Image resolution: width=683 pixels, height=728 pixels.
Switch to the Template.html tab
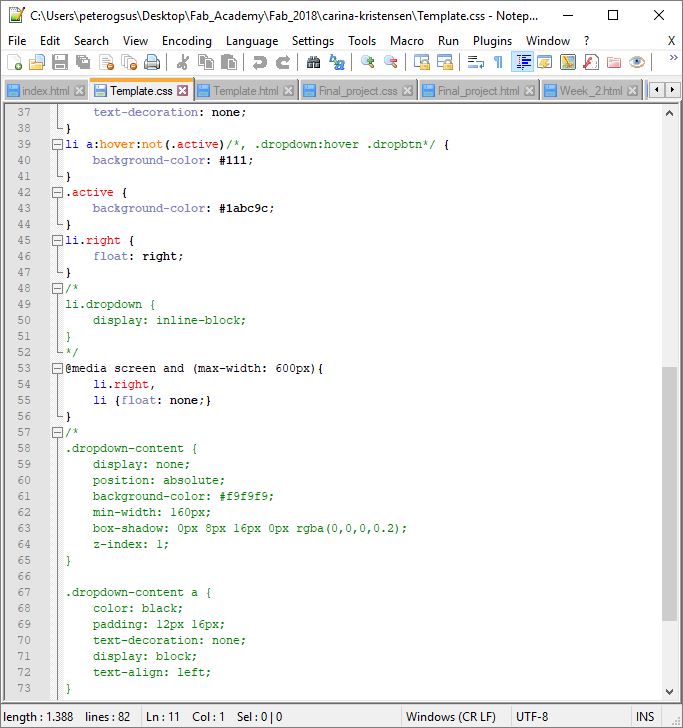[246, 91]
